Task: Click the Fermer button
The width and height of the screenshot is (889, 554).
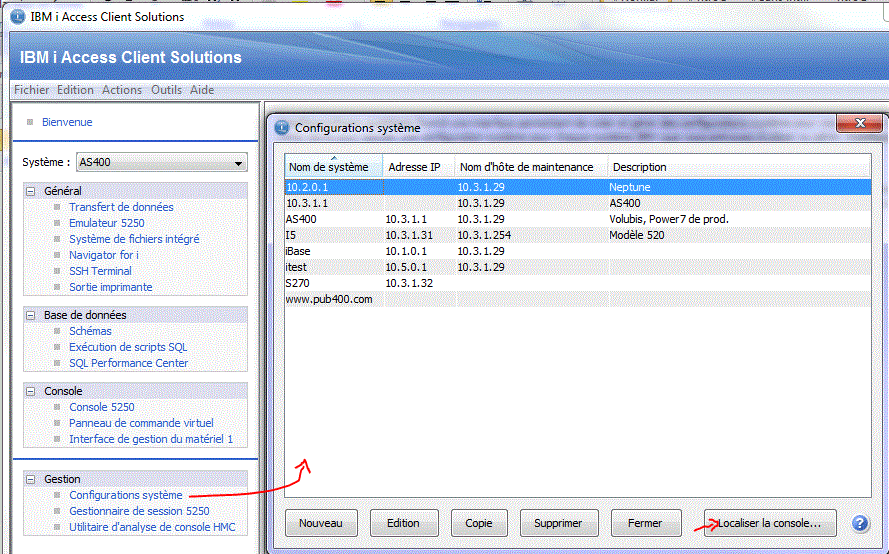Action: (645, 523)
